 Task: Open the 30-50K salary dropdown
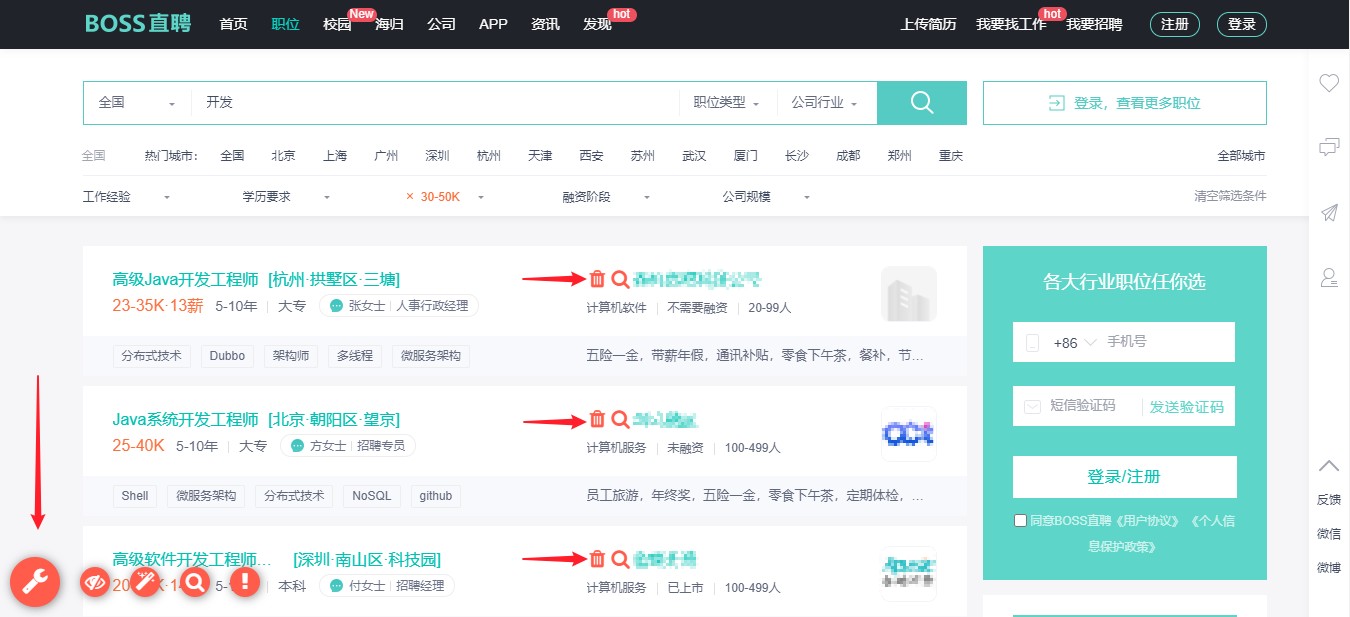pos(453,197)
